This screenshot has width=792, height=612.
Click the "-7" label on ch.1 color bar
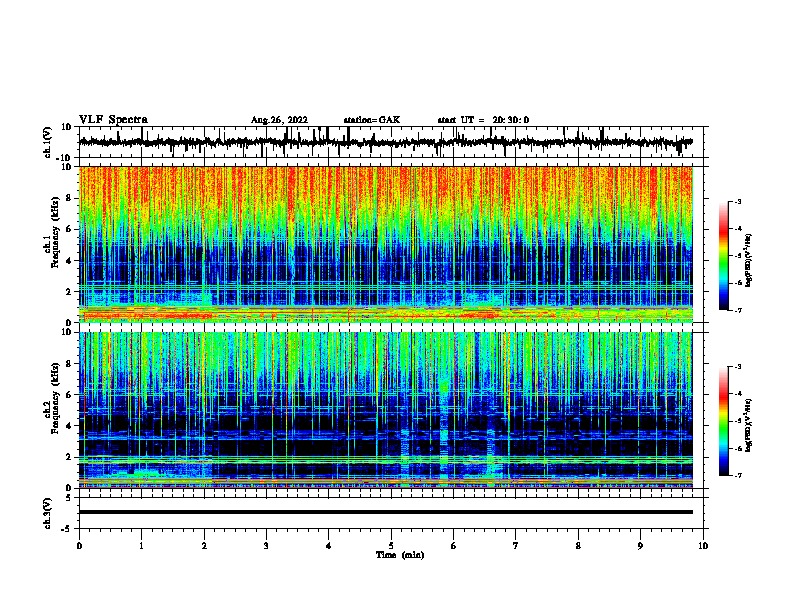[737, 310]
